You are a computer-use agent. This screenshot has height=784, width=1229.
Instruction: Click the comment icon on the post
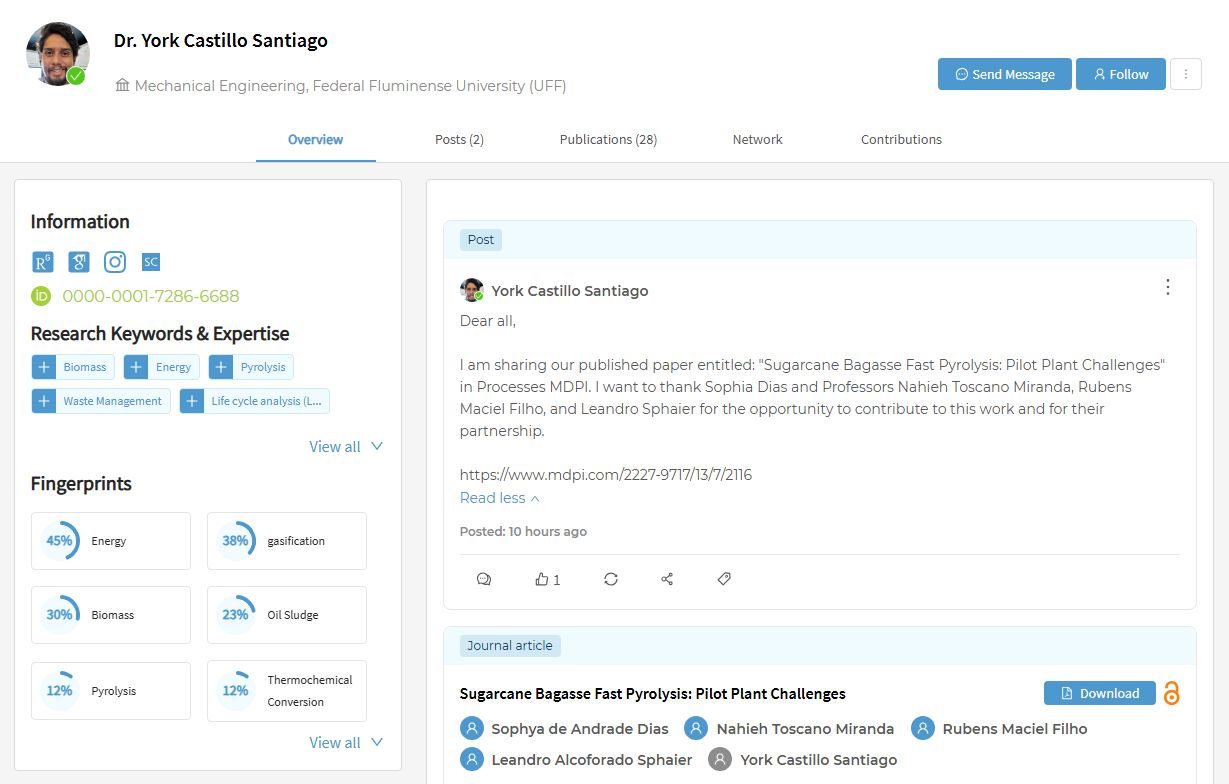coord(484,579)
